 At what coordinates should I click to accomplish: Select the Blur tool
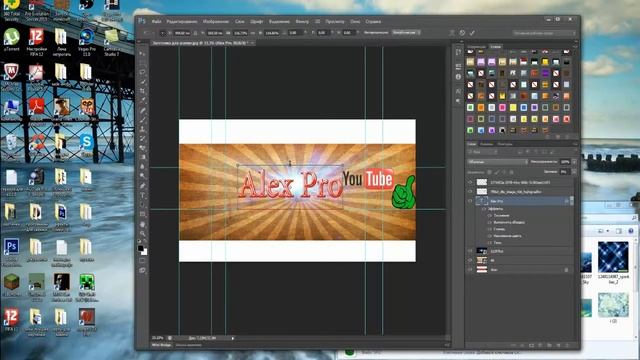(142, 167)
